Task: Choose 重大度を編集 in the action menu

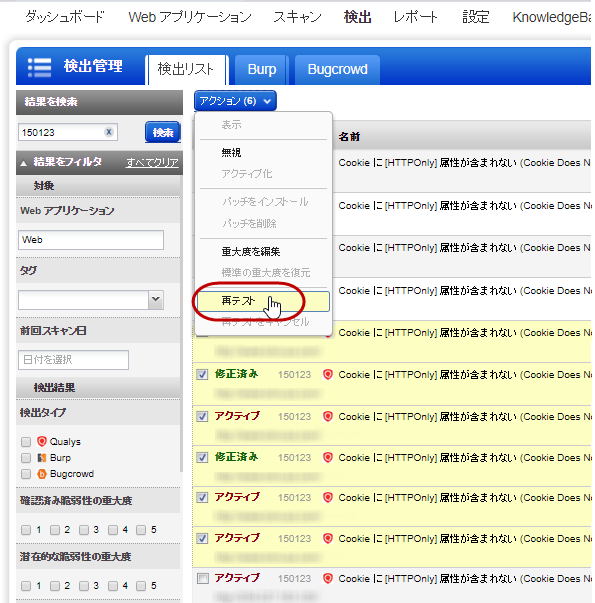Action: (251, 252)
